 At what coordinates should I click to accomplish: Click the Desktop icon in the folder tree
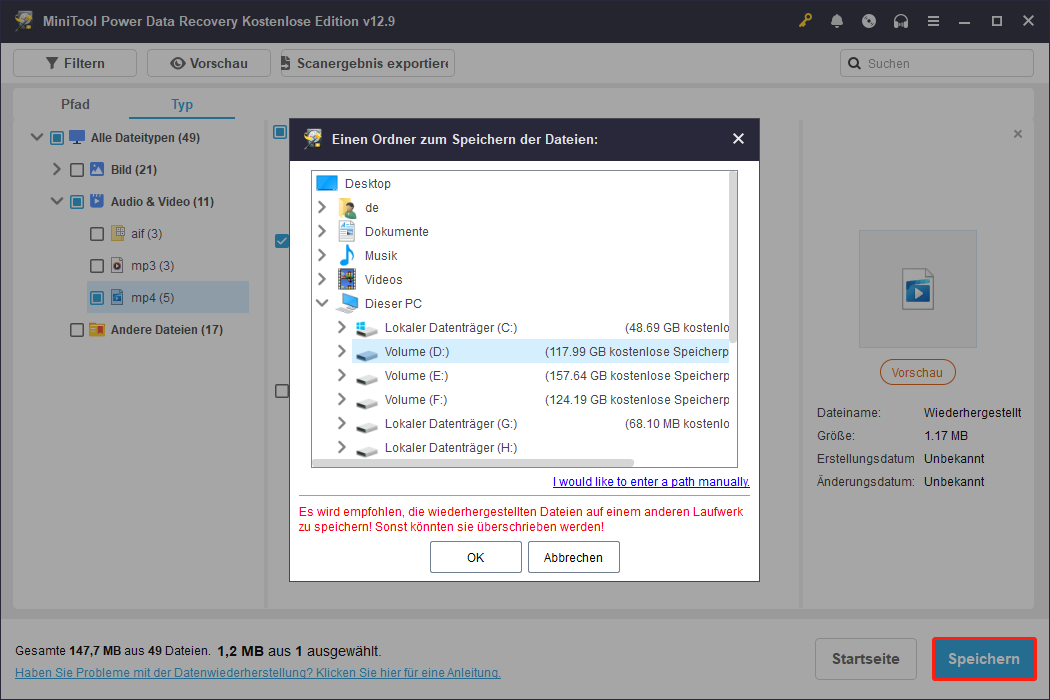(327, 183)
